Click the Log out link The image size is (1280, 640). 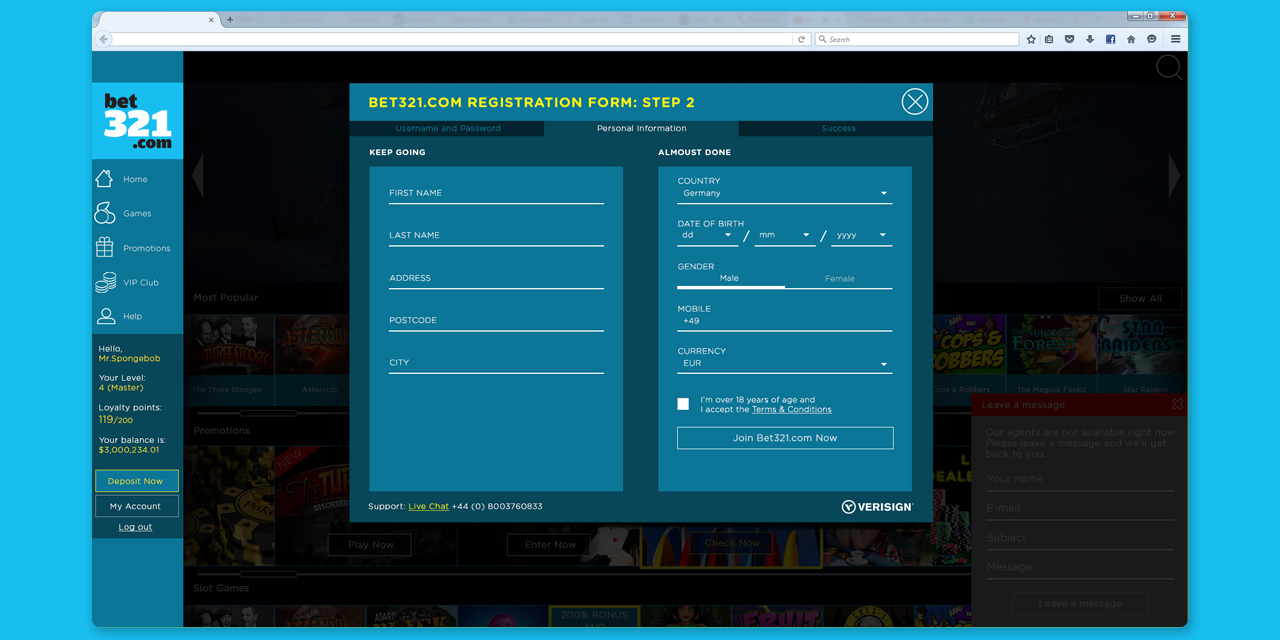(x=136, y=528)
